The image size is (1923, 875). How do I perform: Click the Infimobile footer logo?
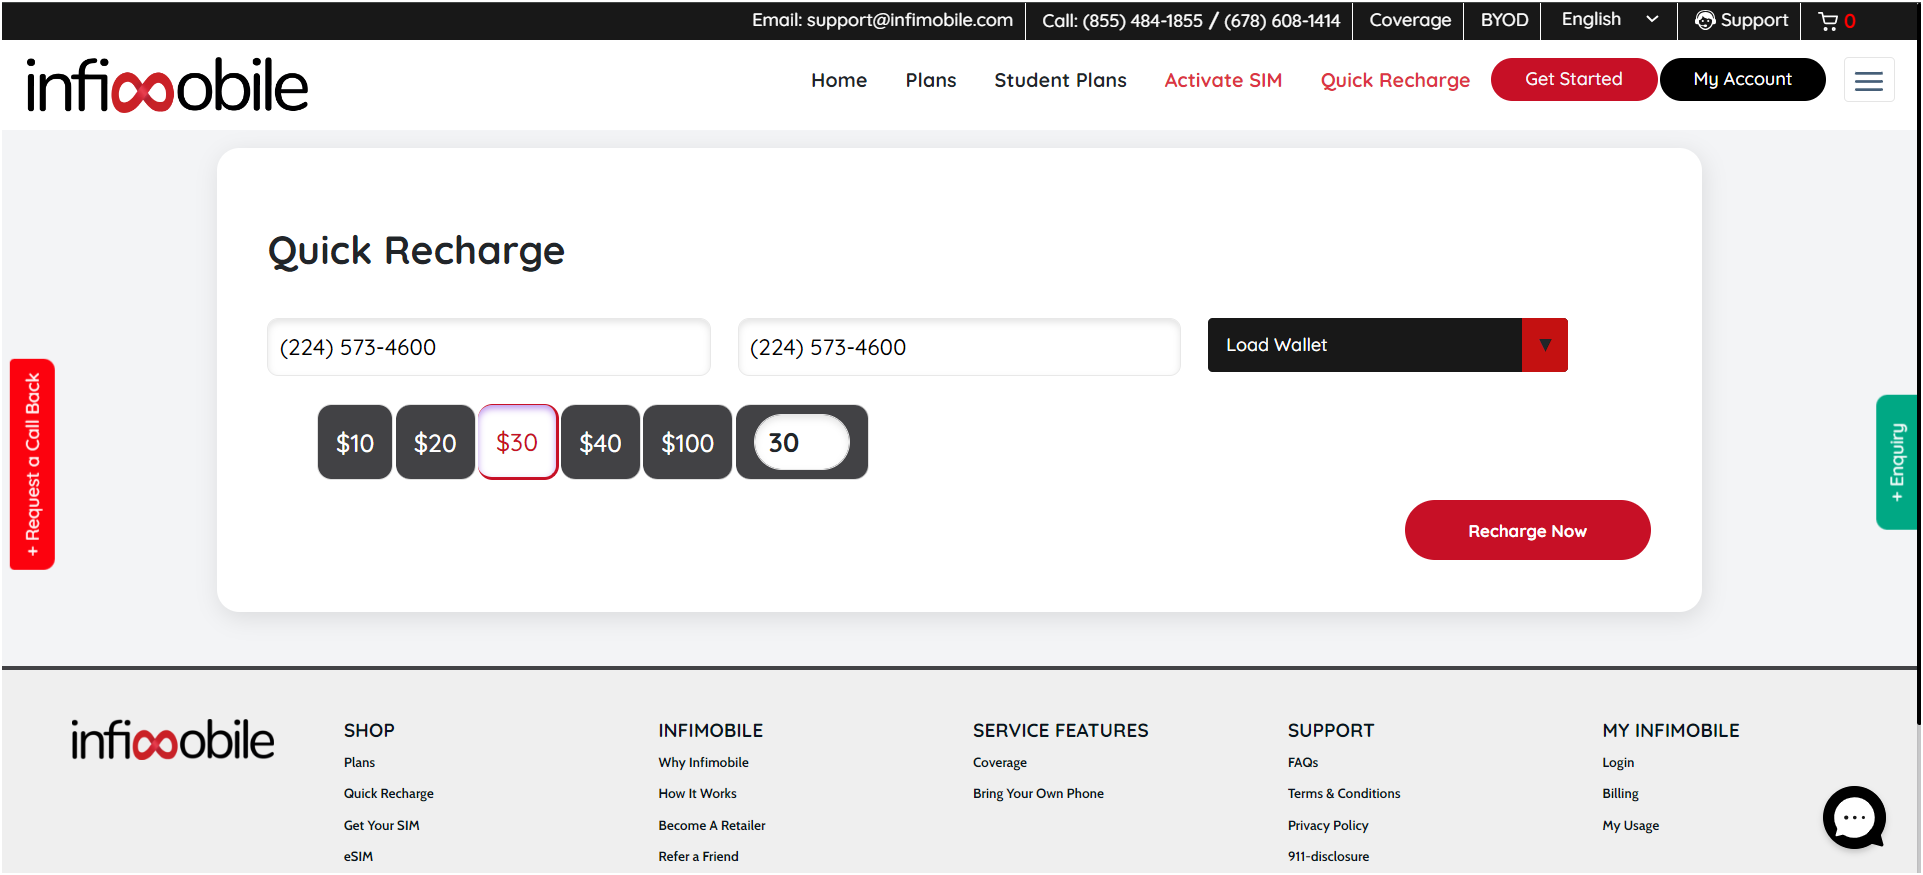[x=172, y=740]
